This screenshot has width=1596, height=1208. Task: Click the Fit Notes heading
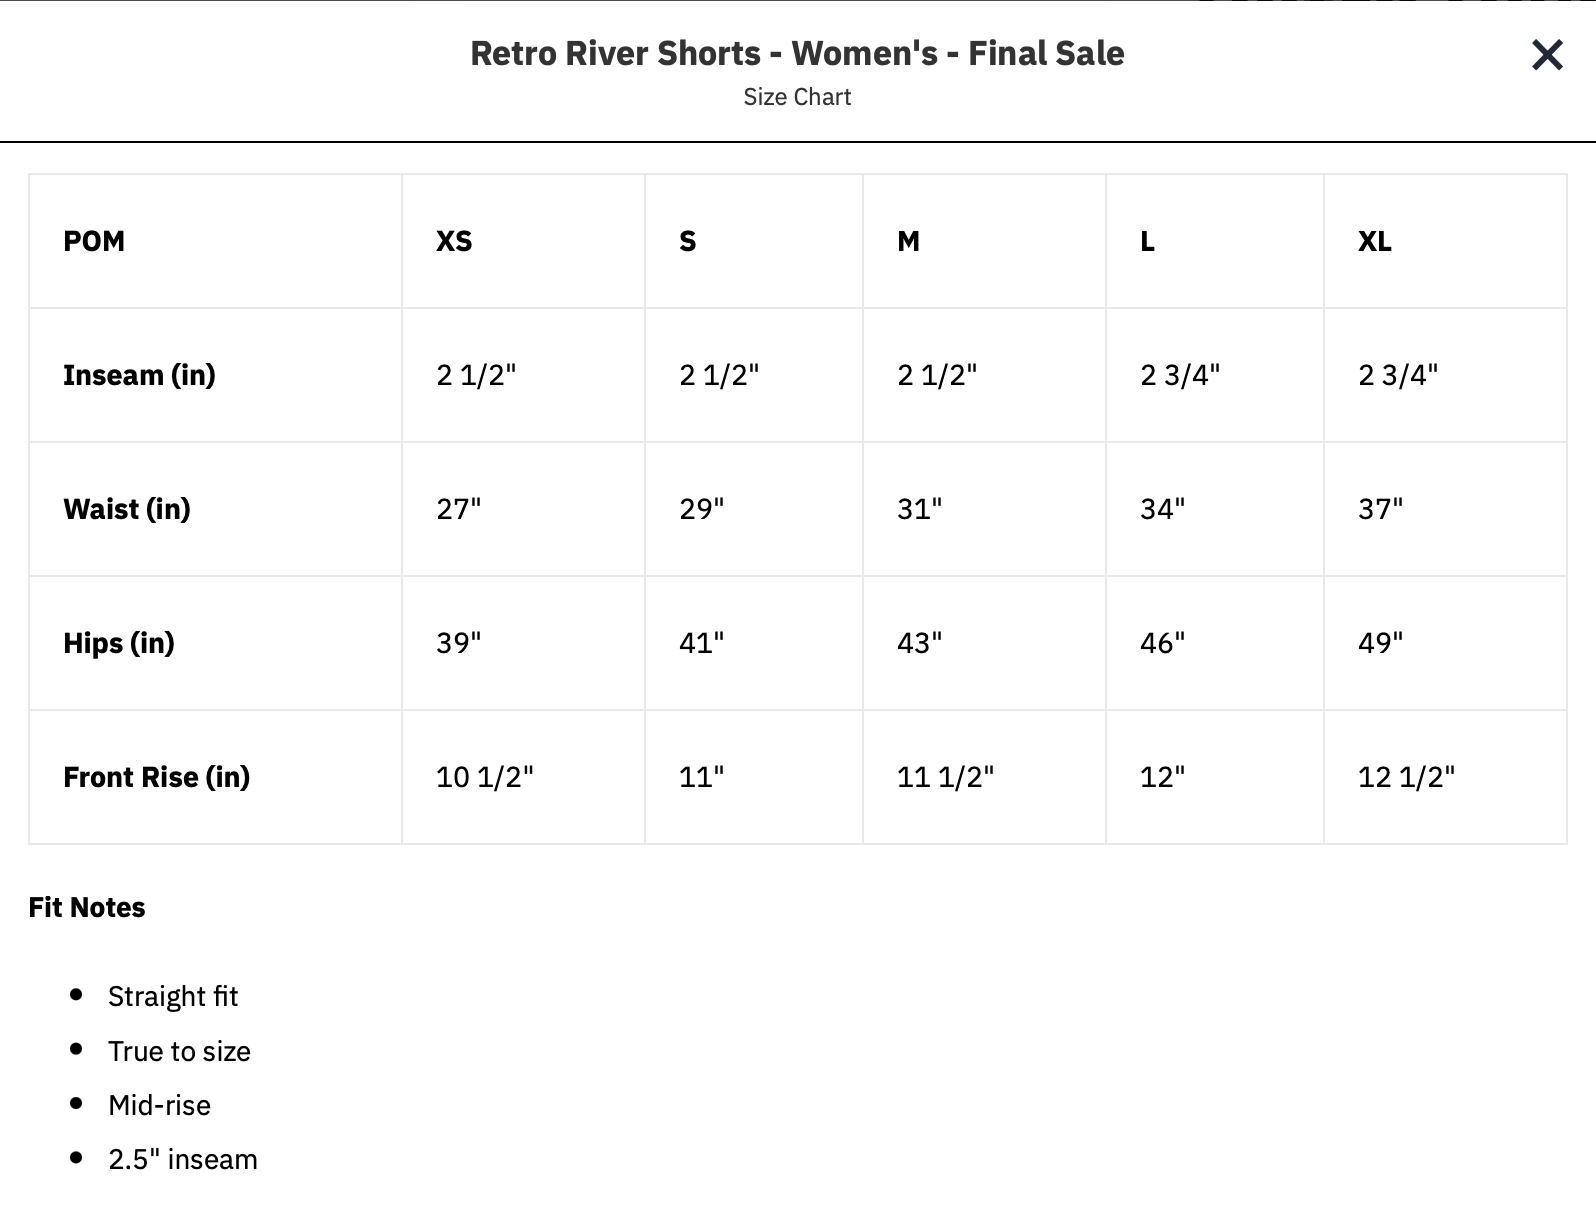87,907
